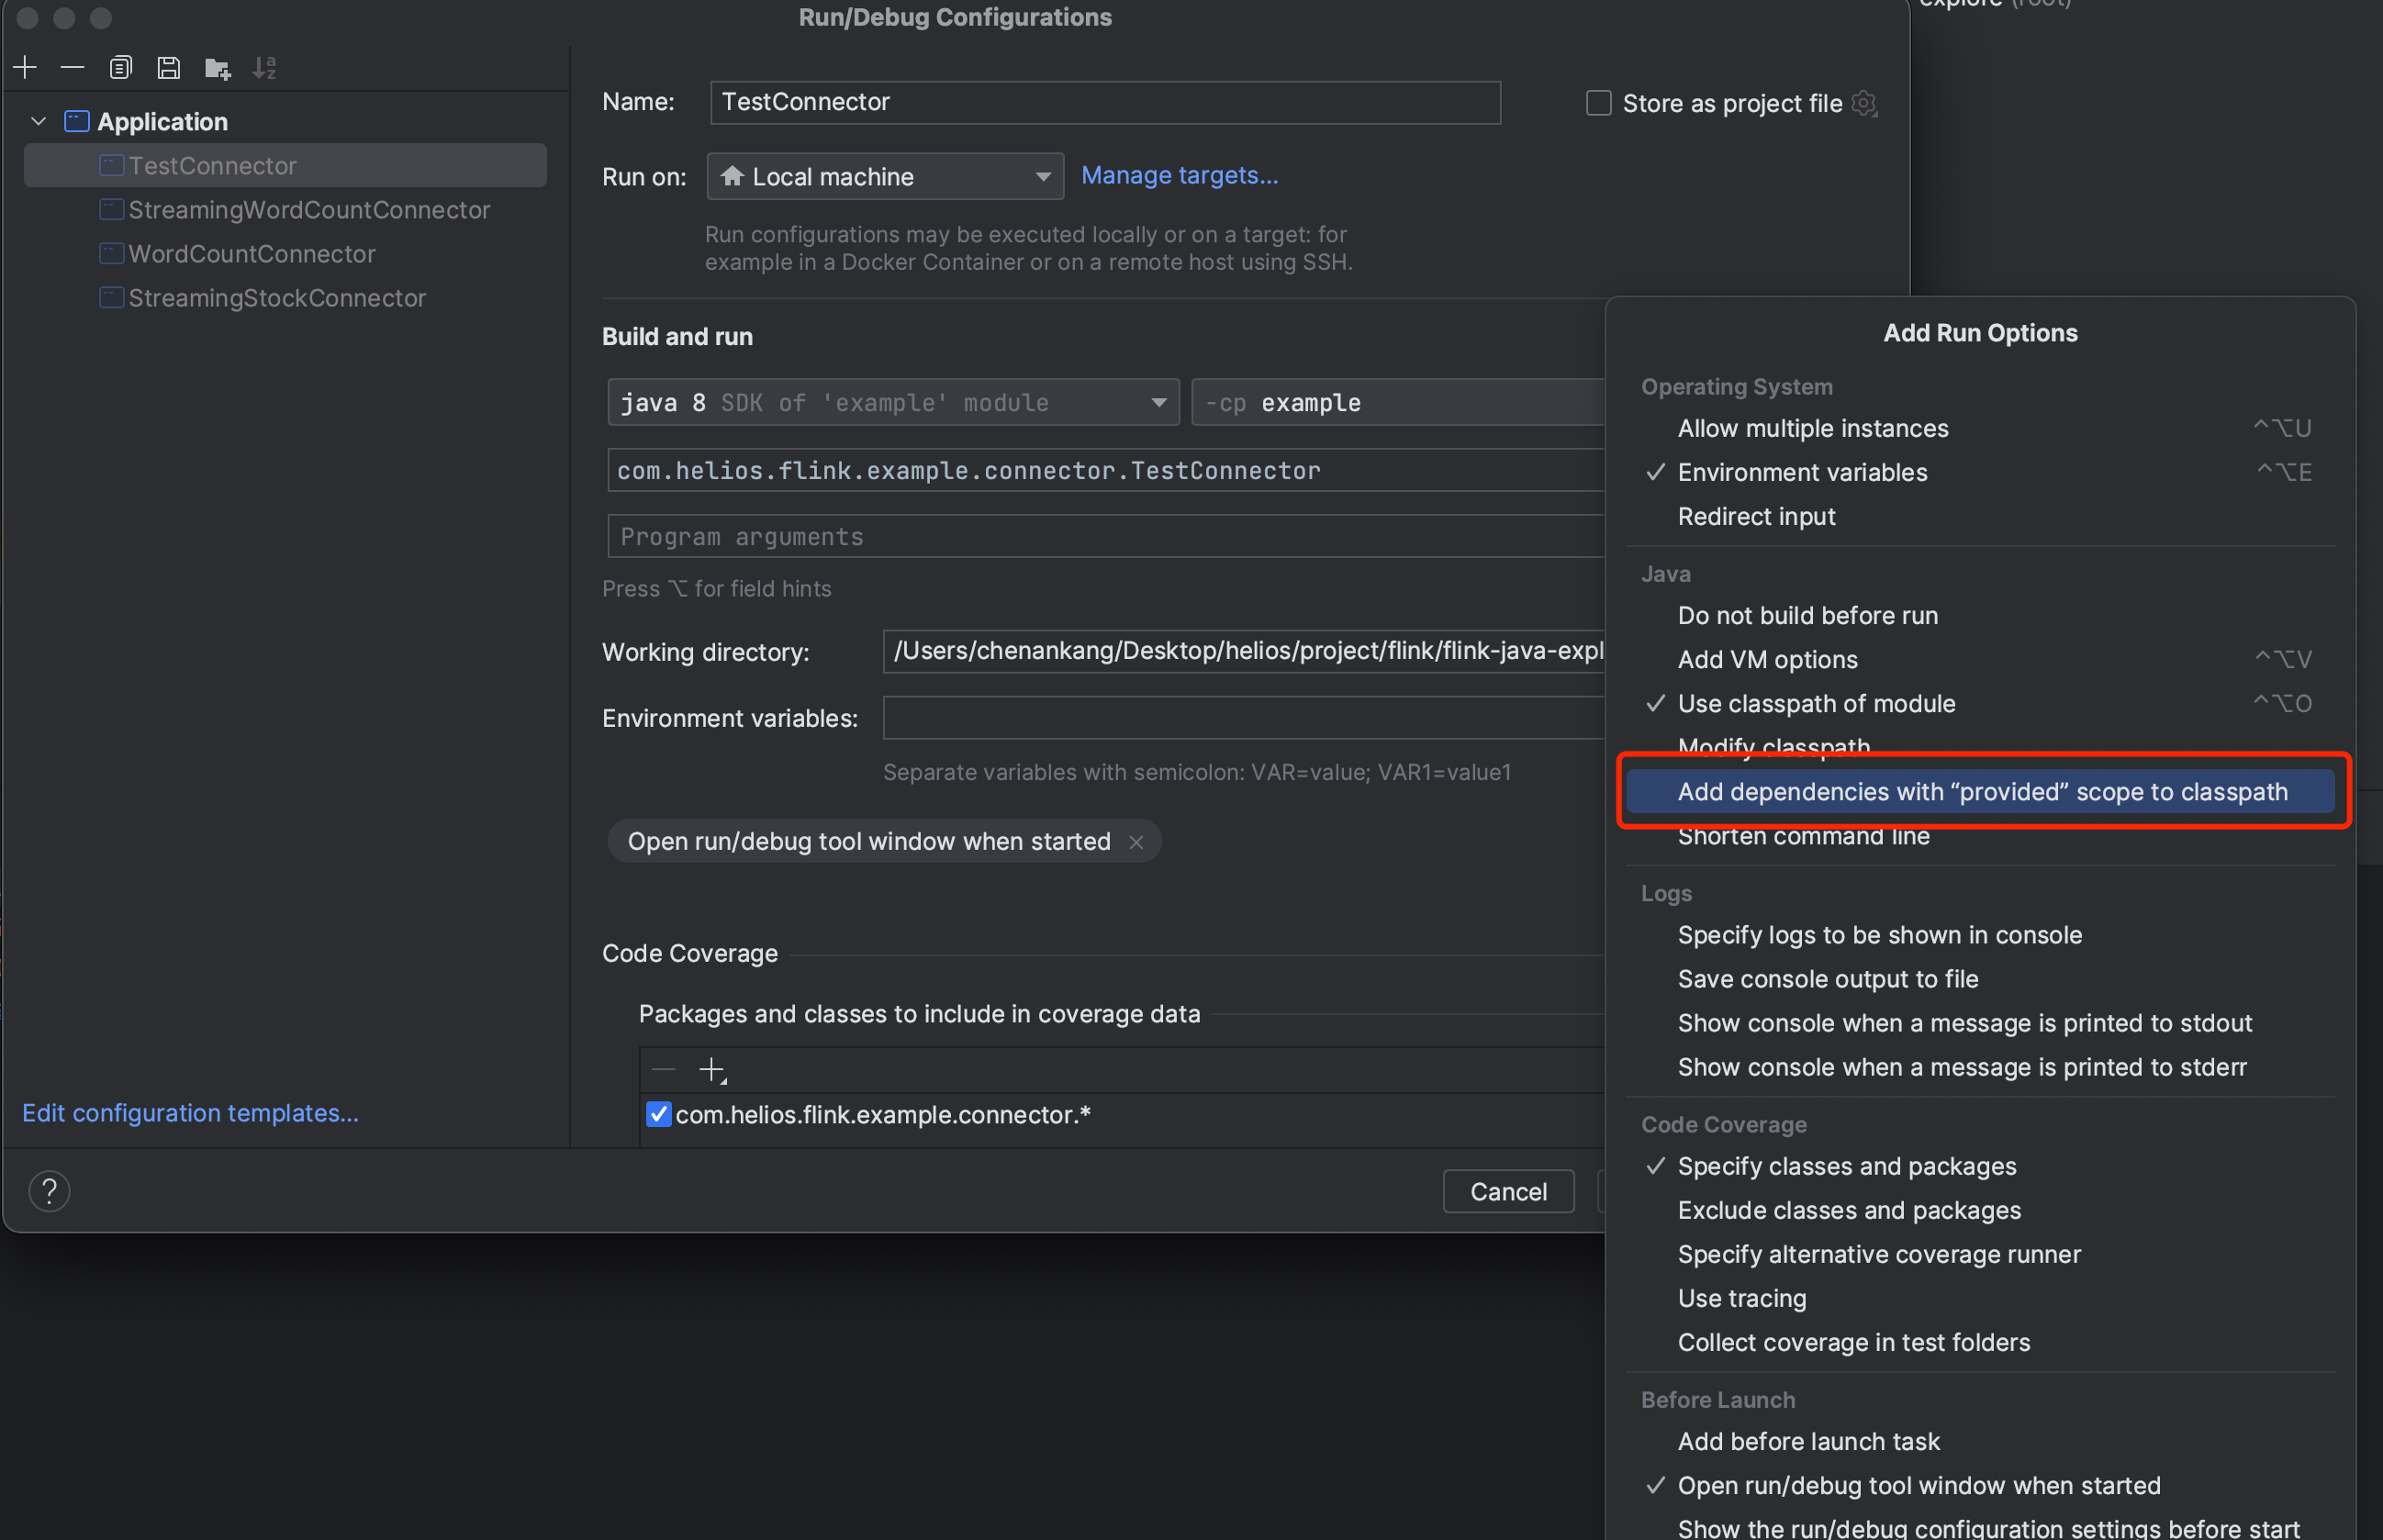The width and height of the screenshot is (2383, 1540).
Task: Open the help question mark icon
Action: click(49, 1190)
